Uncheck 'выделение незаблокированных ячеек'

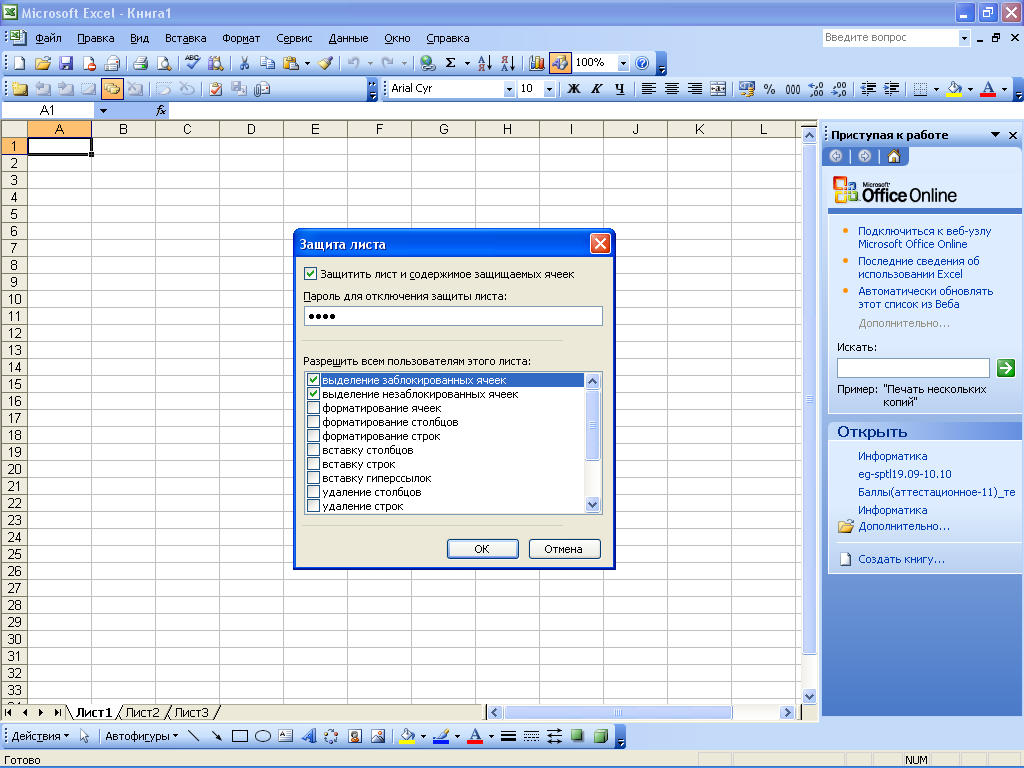pyautogui.click(x=313, y=394)
